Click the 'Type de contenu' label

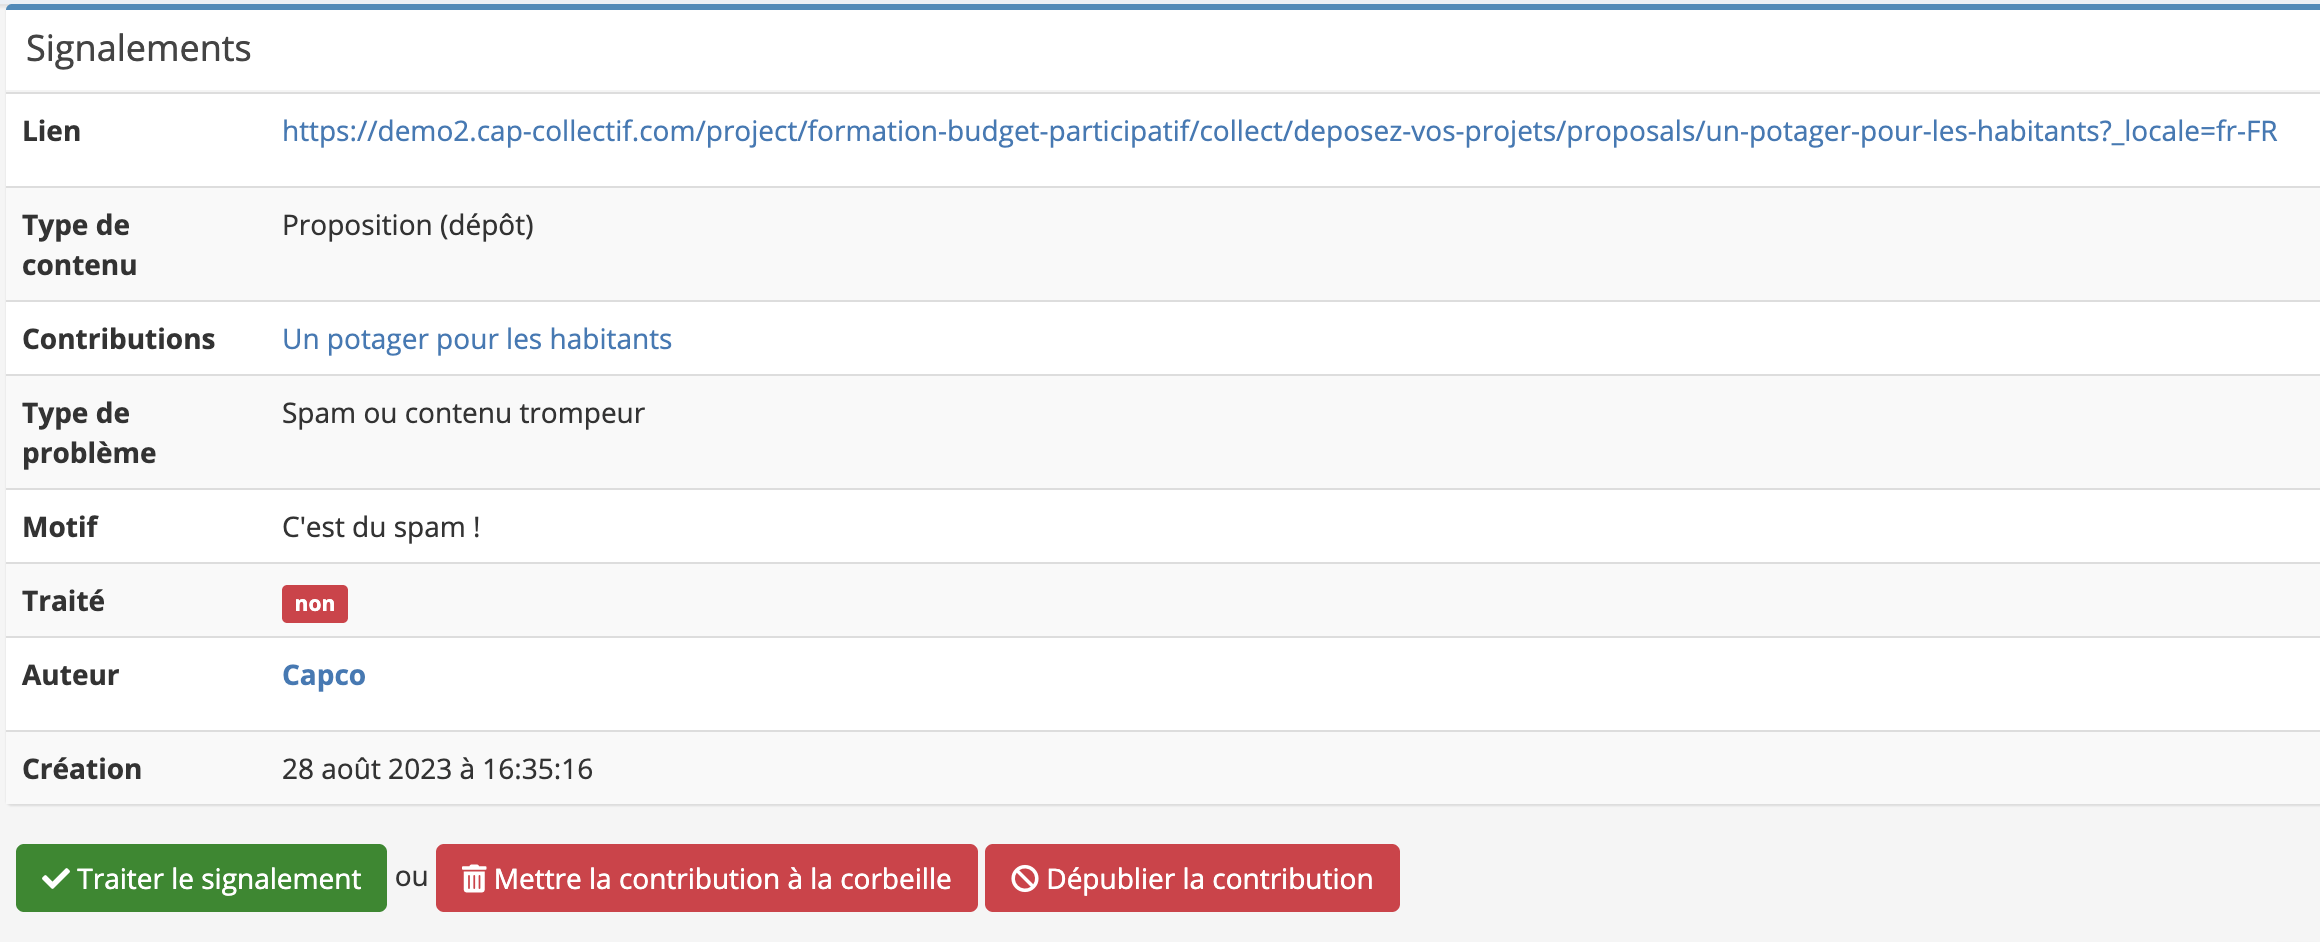[79, 245]
